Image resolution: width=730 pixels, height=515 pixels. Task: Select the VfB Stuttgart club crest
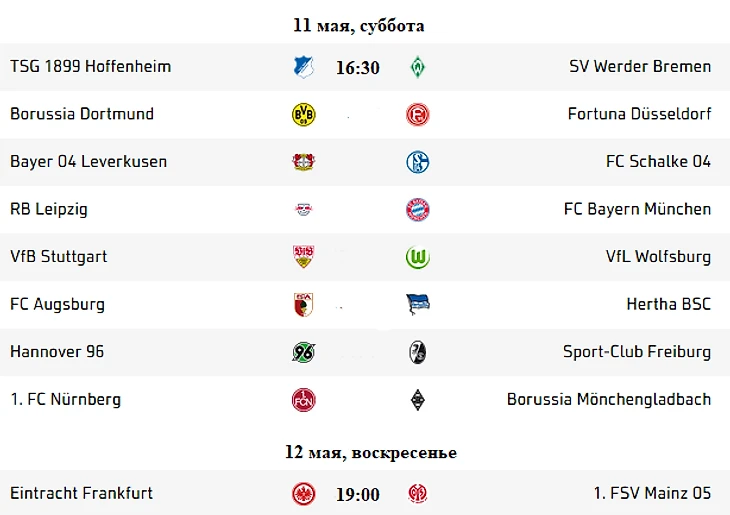(x=303, y=257)
